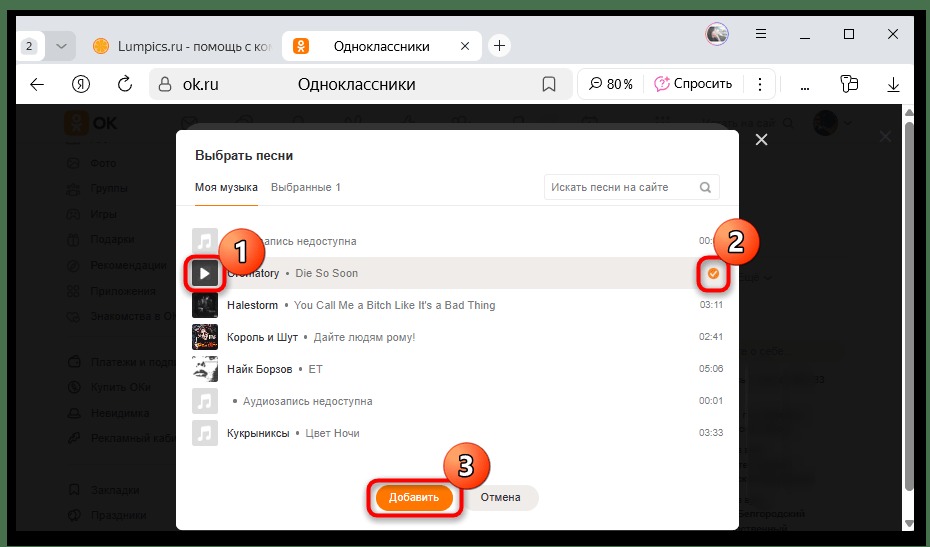Open the collections sidebar icon
Image resolution: width=930 pixels, height=547 pixels.
(x=849, y=84)
